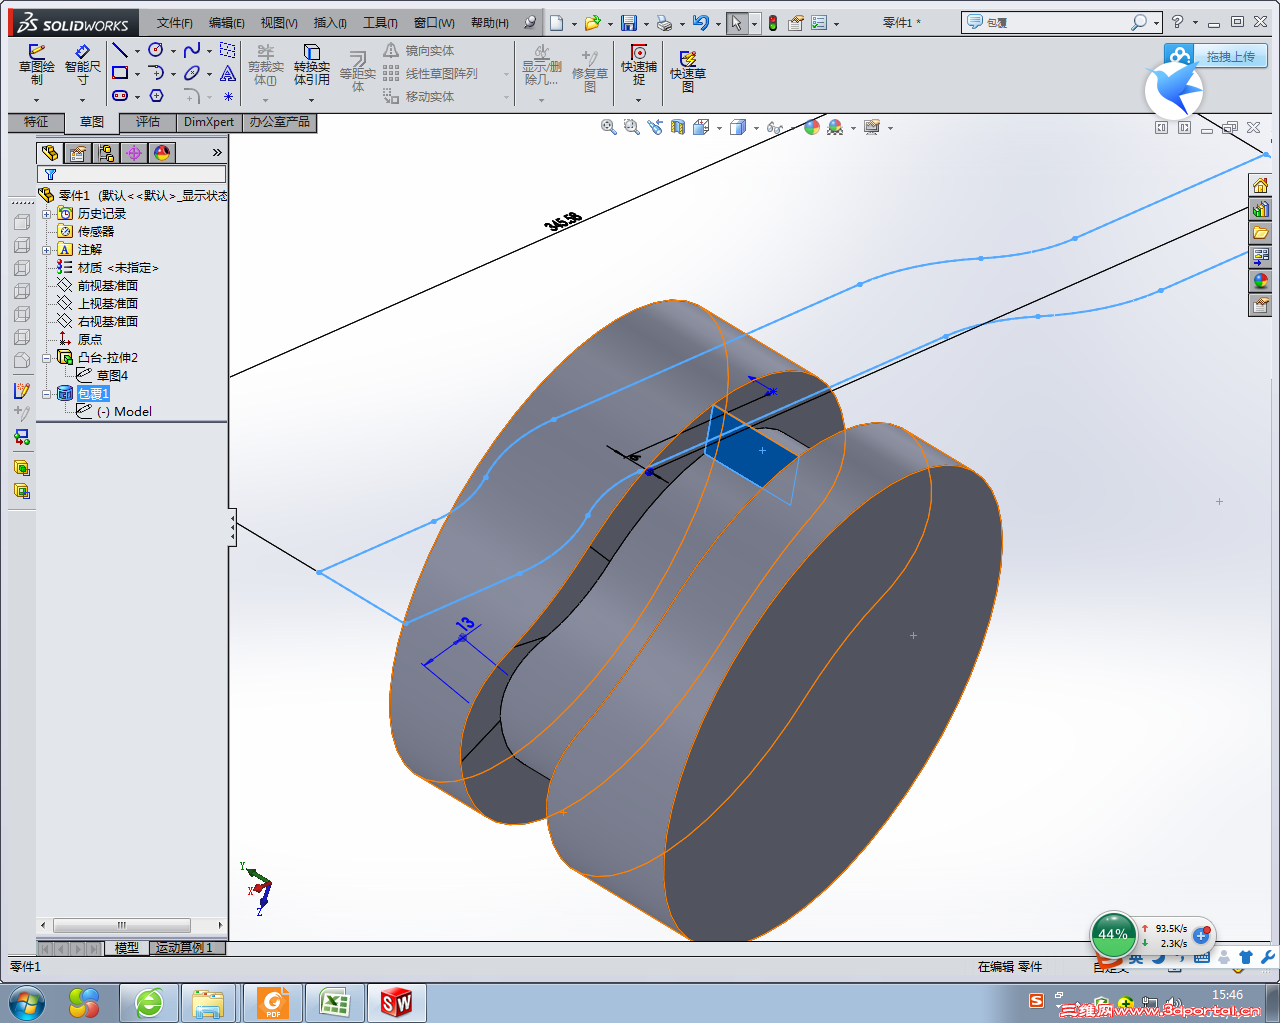Collapse the 包覆1 feature node
Viewport: 1280px width, 1024px height.
tap(46, 394)
